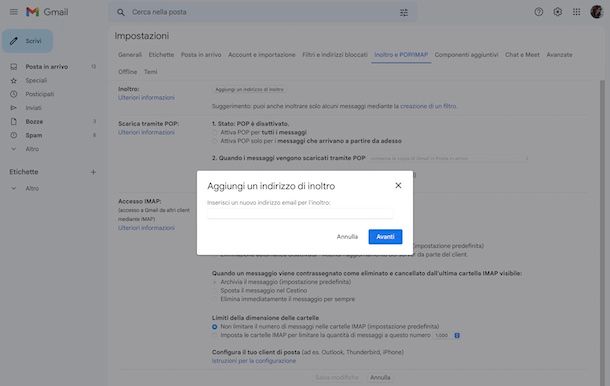
Task: Open the main menu hamburger icon
Action: pos(14,12)
